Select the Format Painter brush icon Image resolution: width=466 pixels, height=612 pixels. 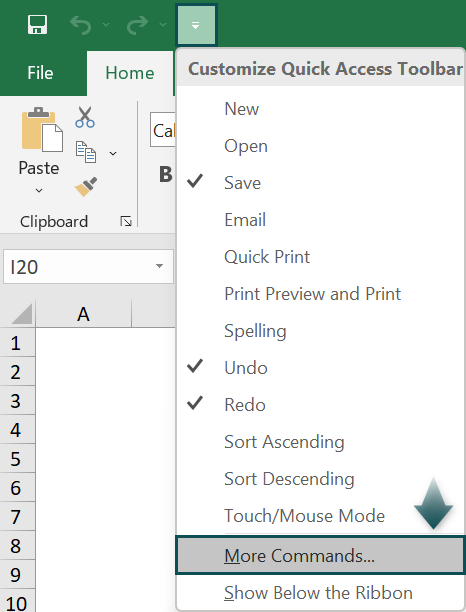[x=86, y=187]
